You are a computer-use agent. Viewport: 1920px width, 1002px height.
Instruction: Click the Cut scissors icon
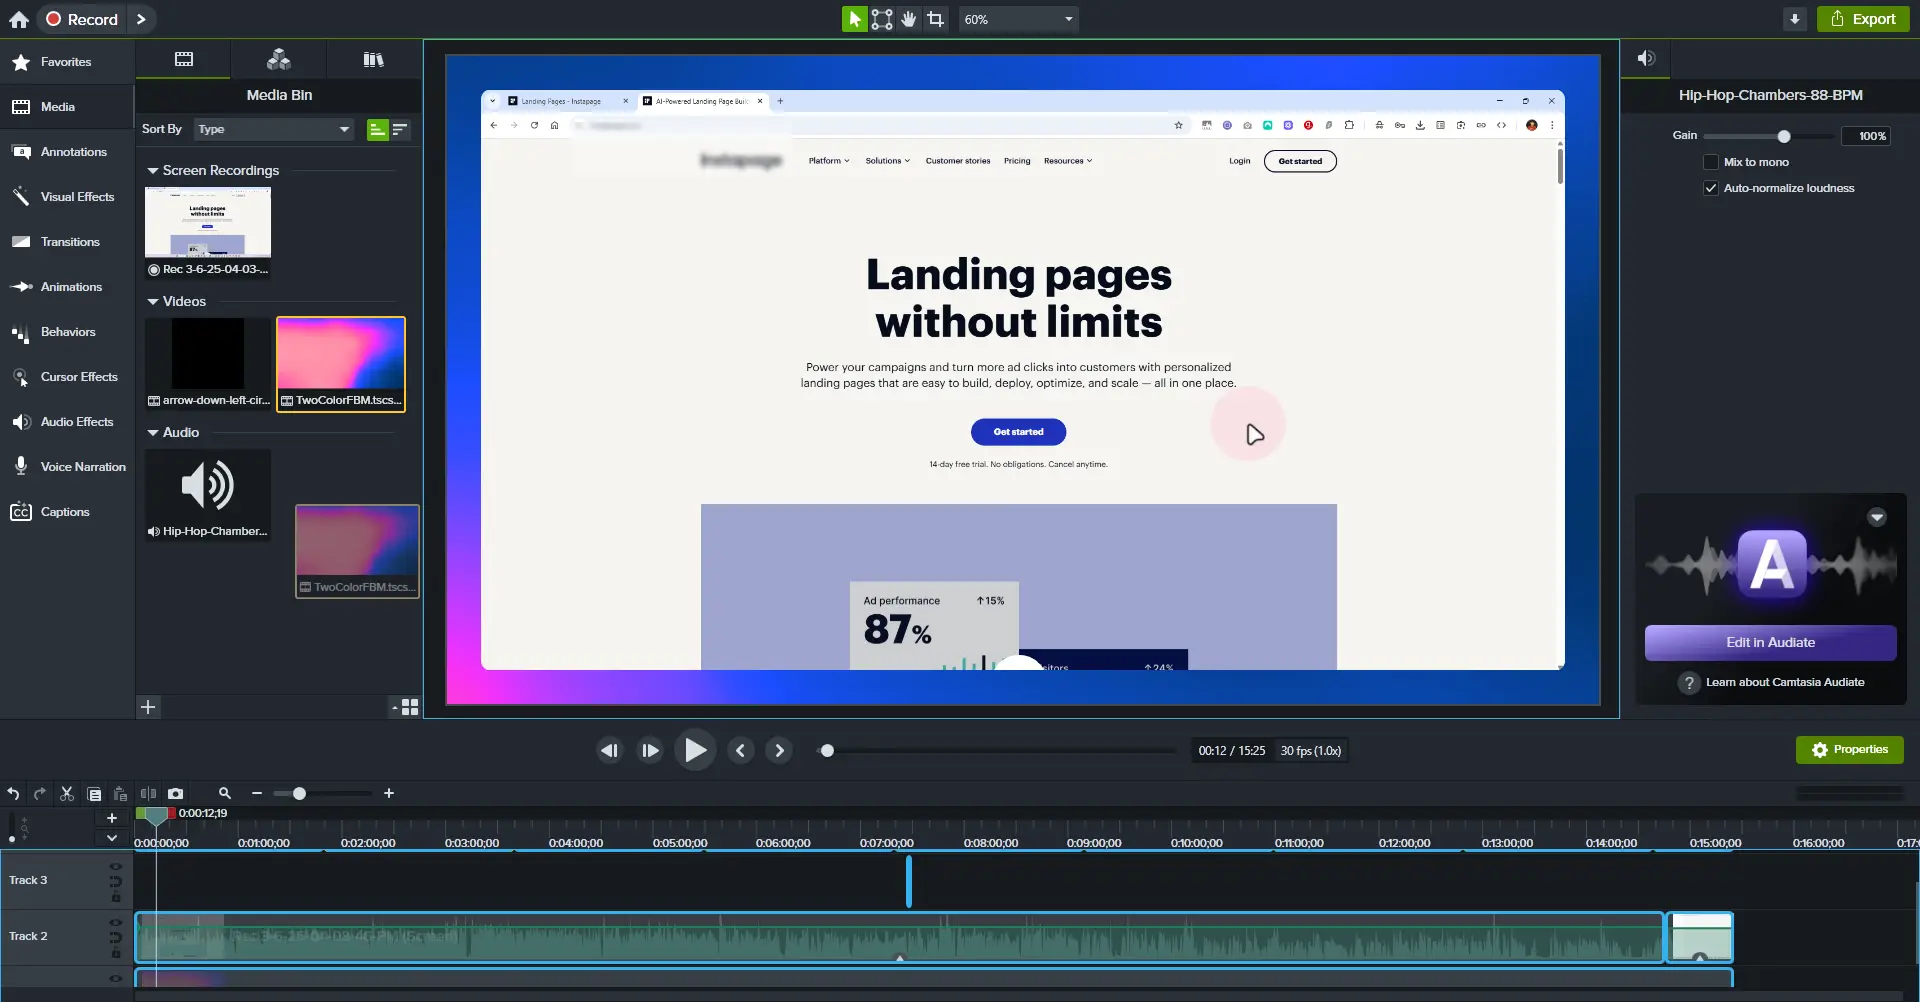[x=67, y=793]
